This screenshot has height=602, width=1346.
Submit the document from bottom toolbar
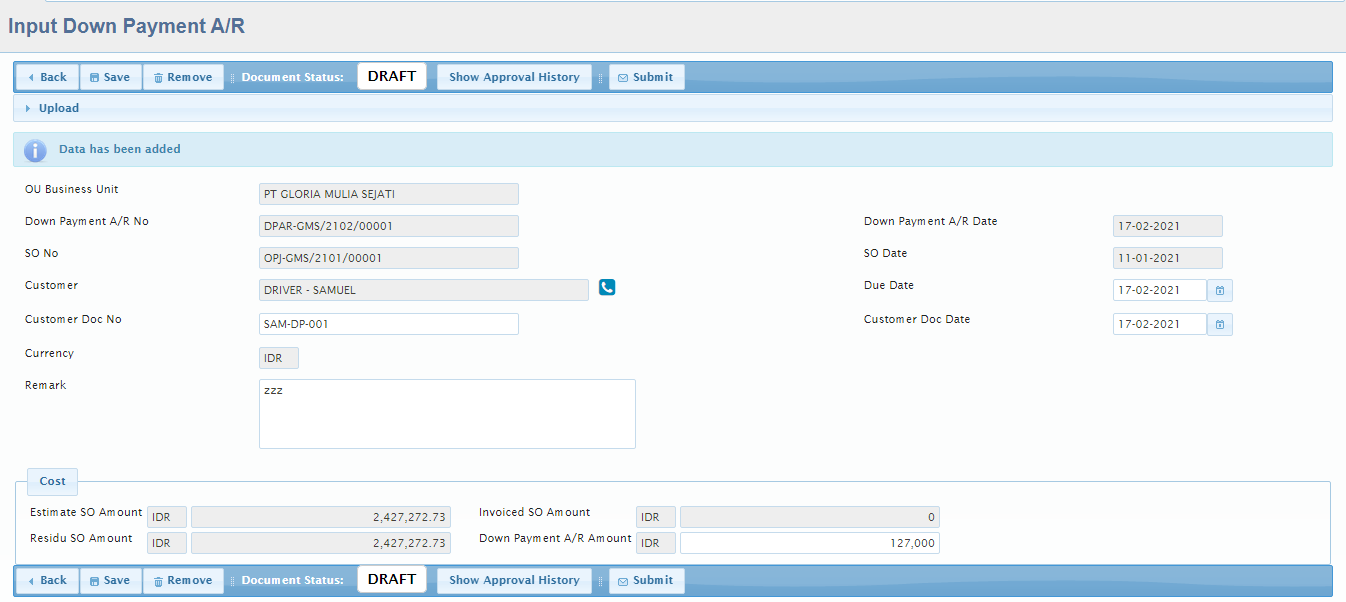(x=647, y=580)
